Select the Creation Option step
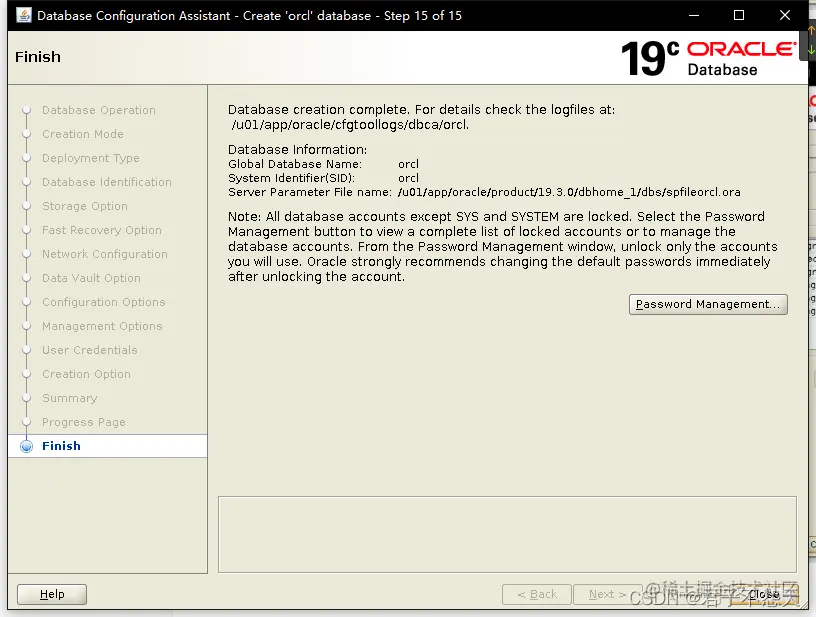816x617 pixels. [86, 374]
